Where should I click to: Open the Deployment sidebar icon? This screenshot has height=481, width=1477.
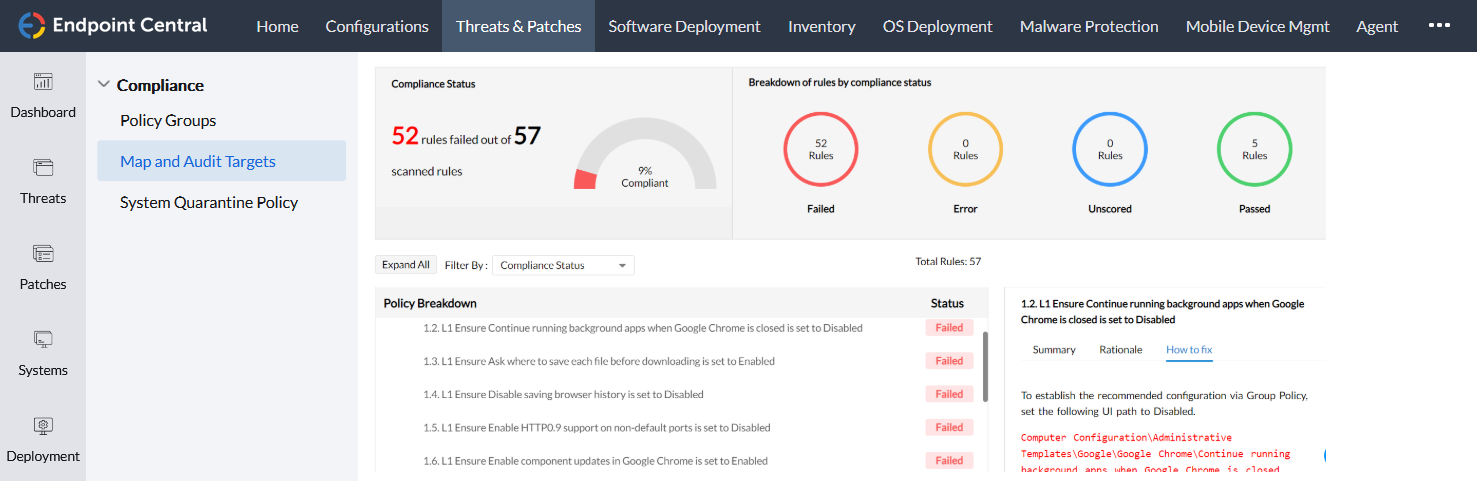pos(43,426)
